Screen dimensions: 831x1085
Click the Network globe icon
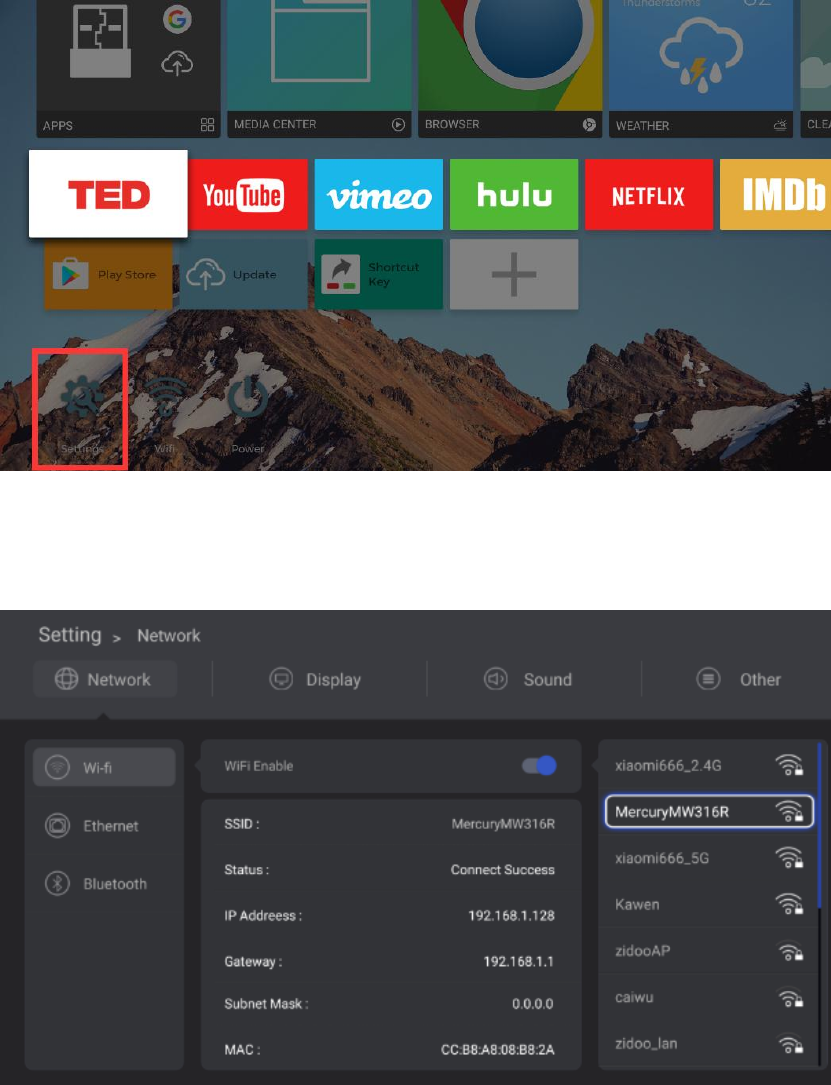[66, 679]
